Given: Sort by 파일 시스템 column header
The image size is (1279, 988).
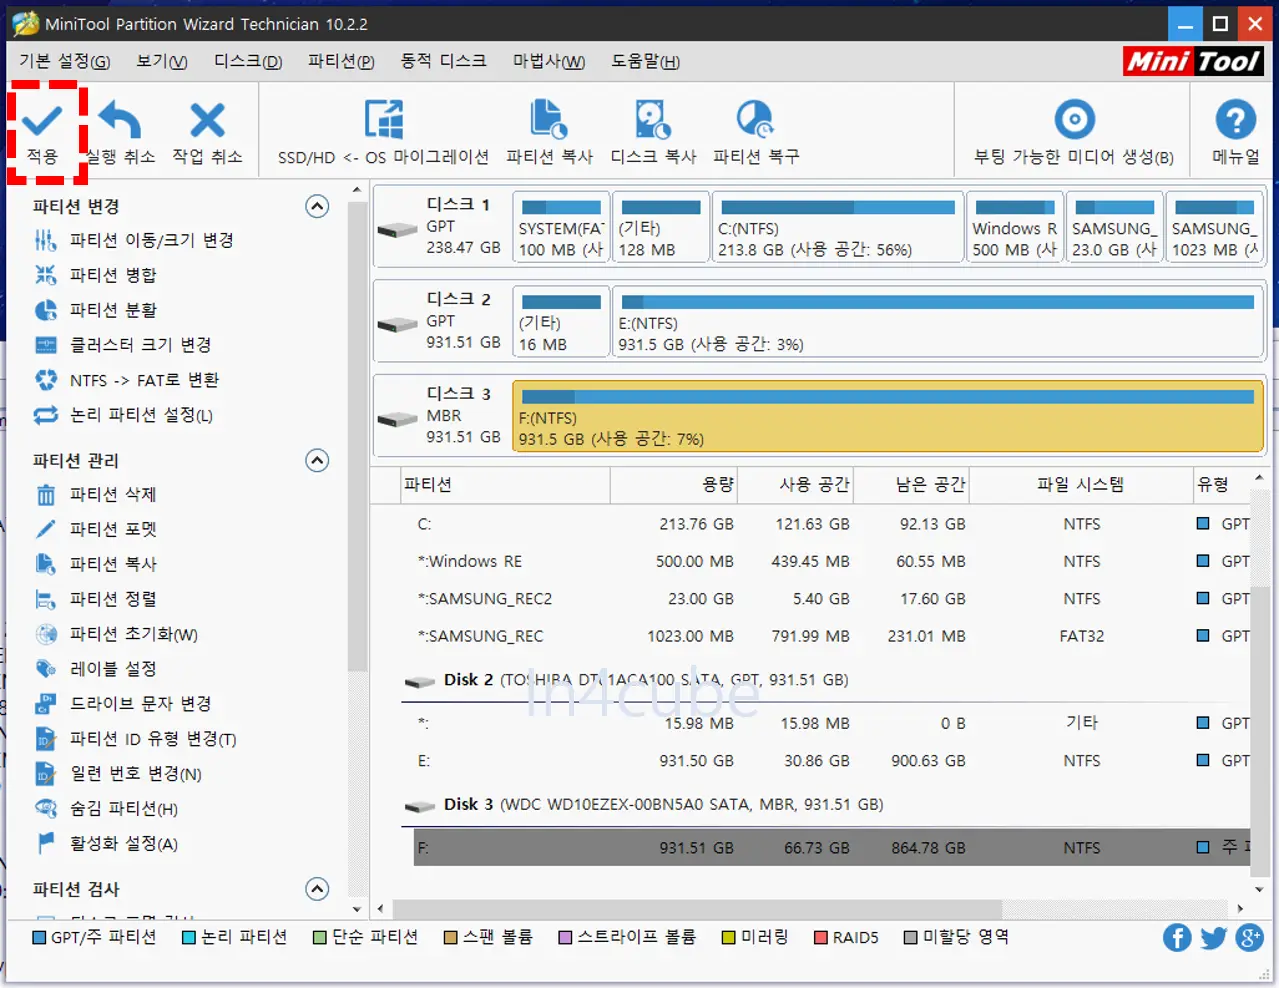Looking at the screenshot, I should [x=1081, y=485].
